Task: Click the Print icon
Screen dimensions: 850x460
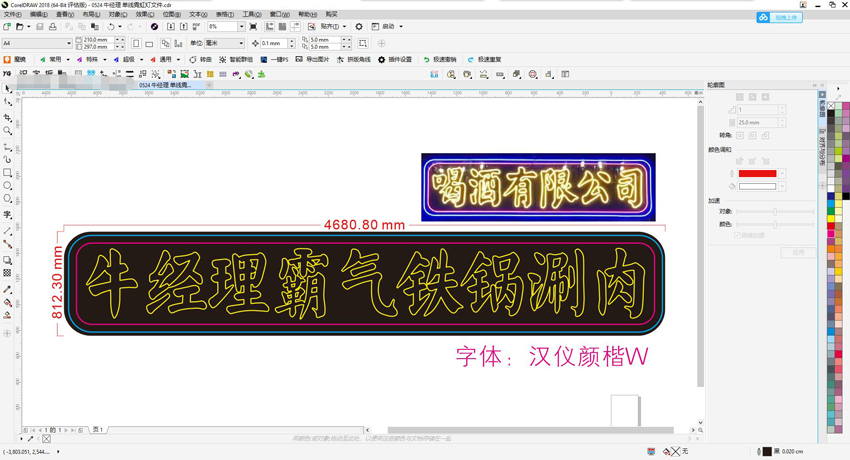Action: (53, 27)
